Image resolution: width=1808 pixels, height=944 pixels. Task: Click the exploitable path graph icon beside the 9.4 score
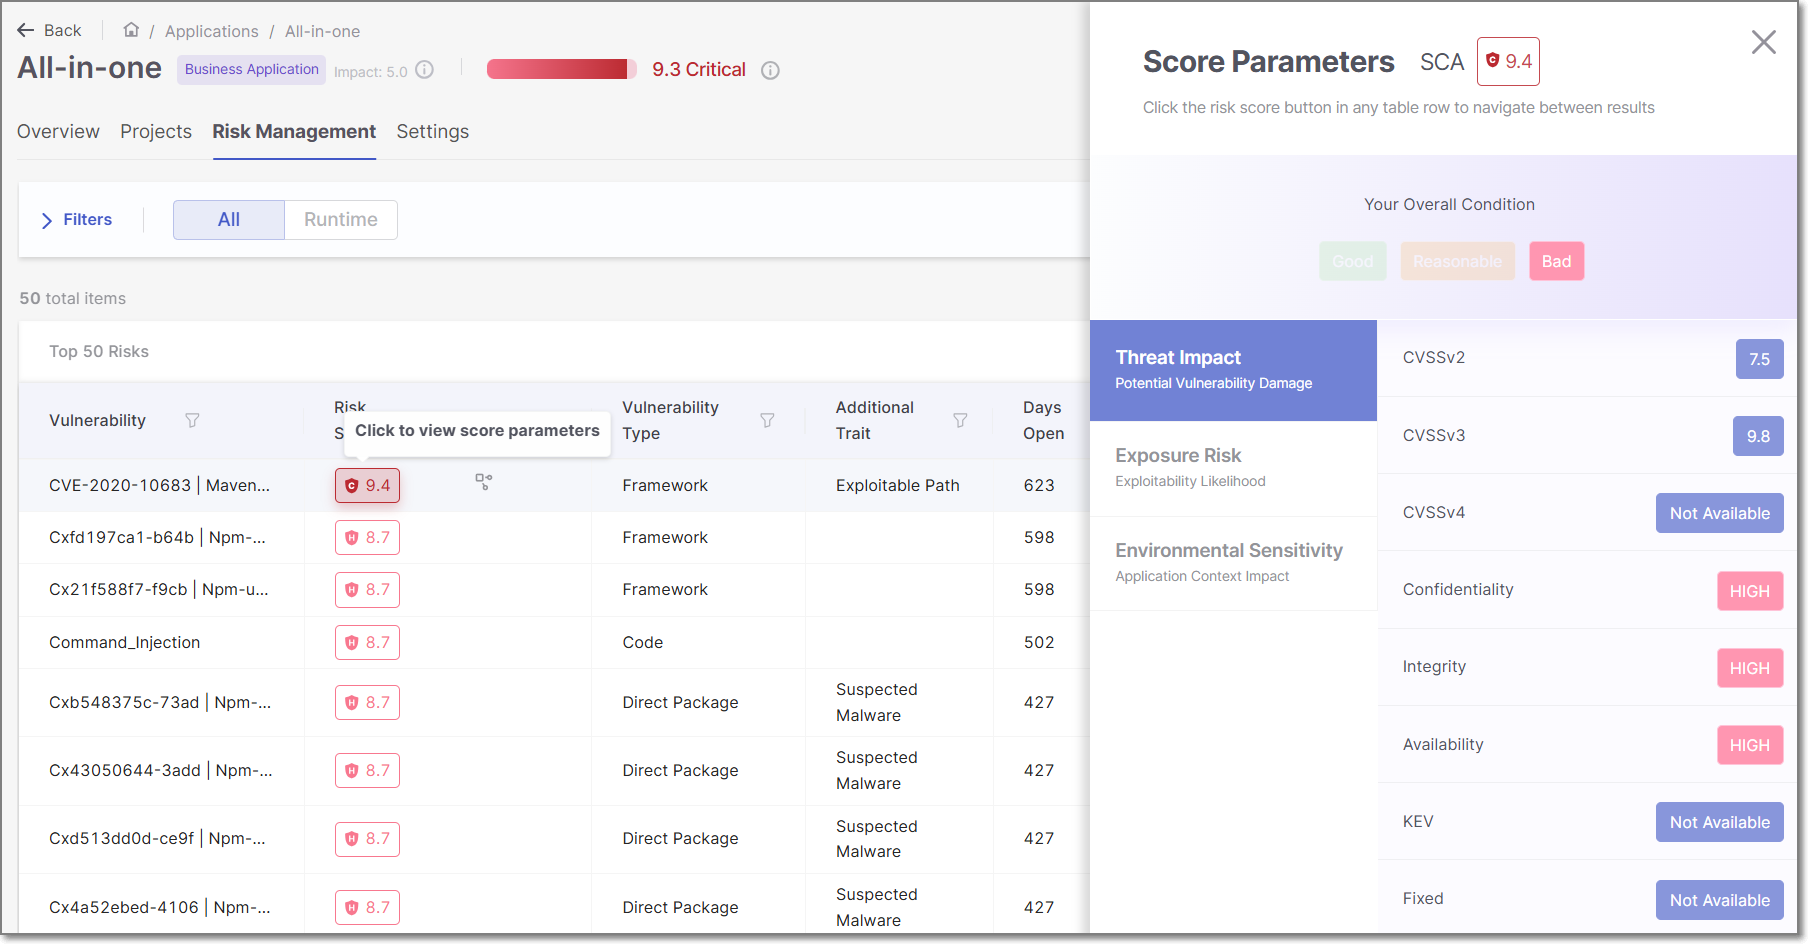click(x=483, y=483)
